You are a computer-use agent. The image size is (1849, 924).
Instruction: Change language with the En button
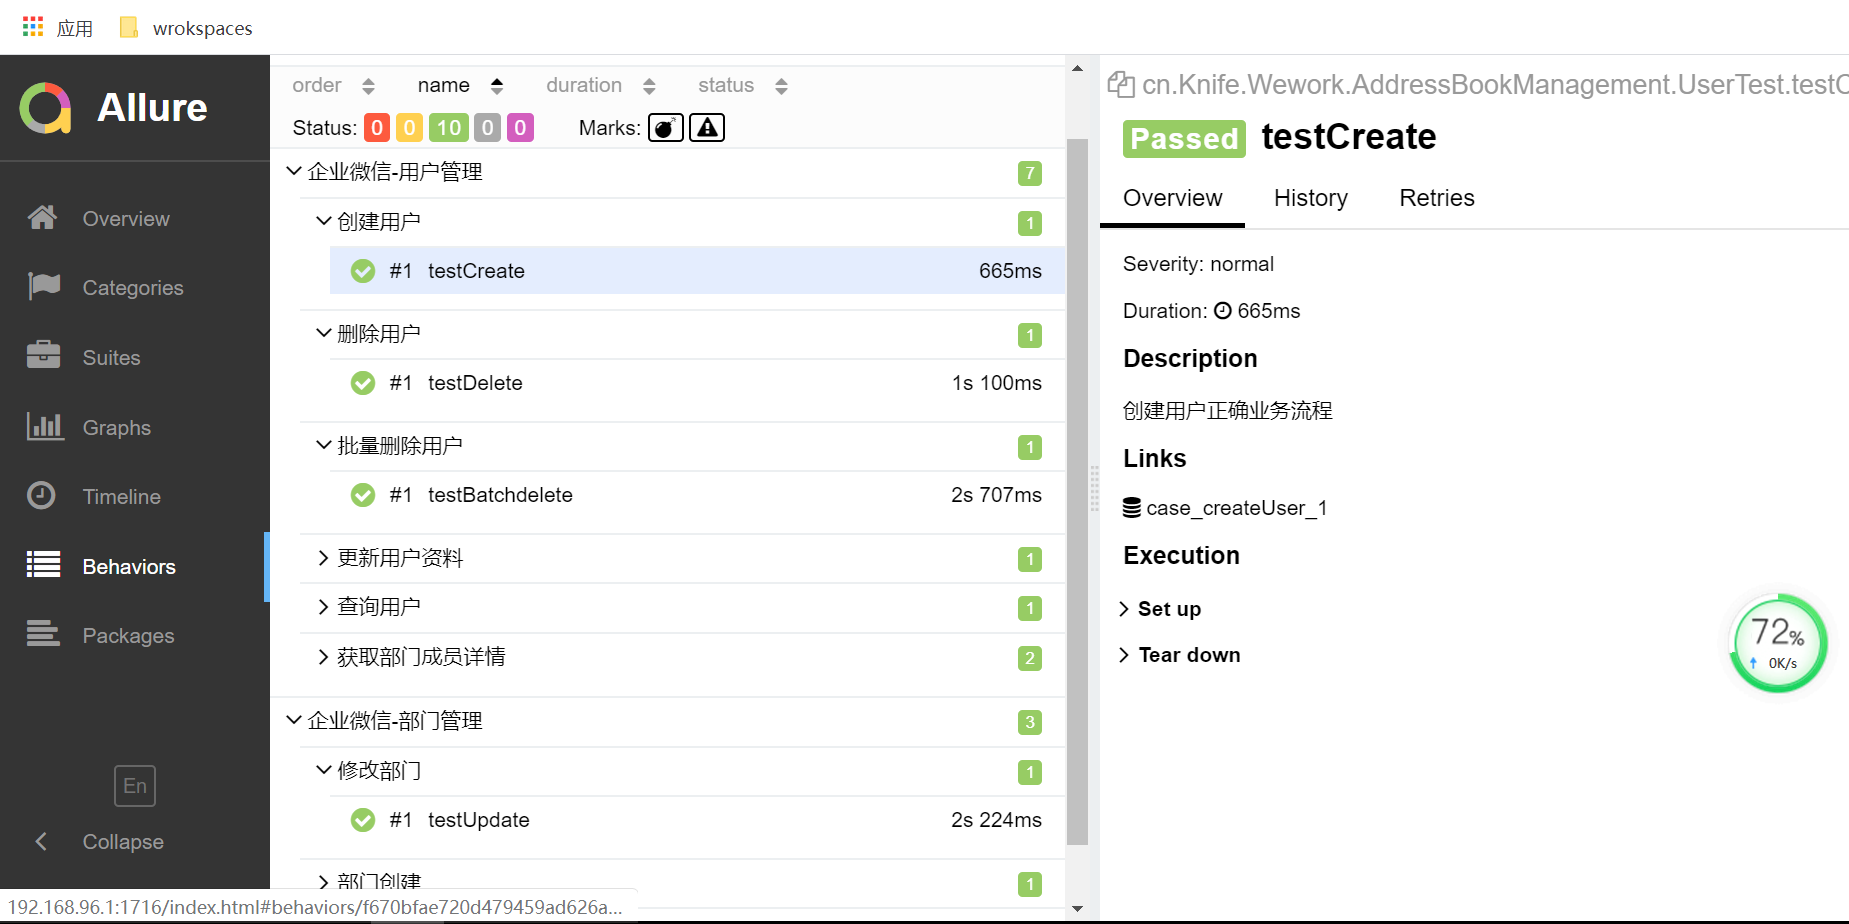(x=135, y=786)
